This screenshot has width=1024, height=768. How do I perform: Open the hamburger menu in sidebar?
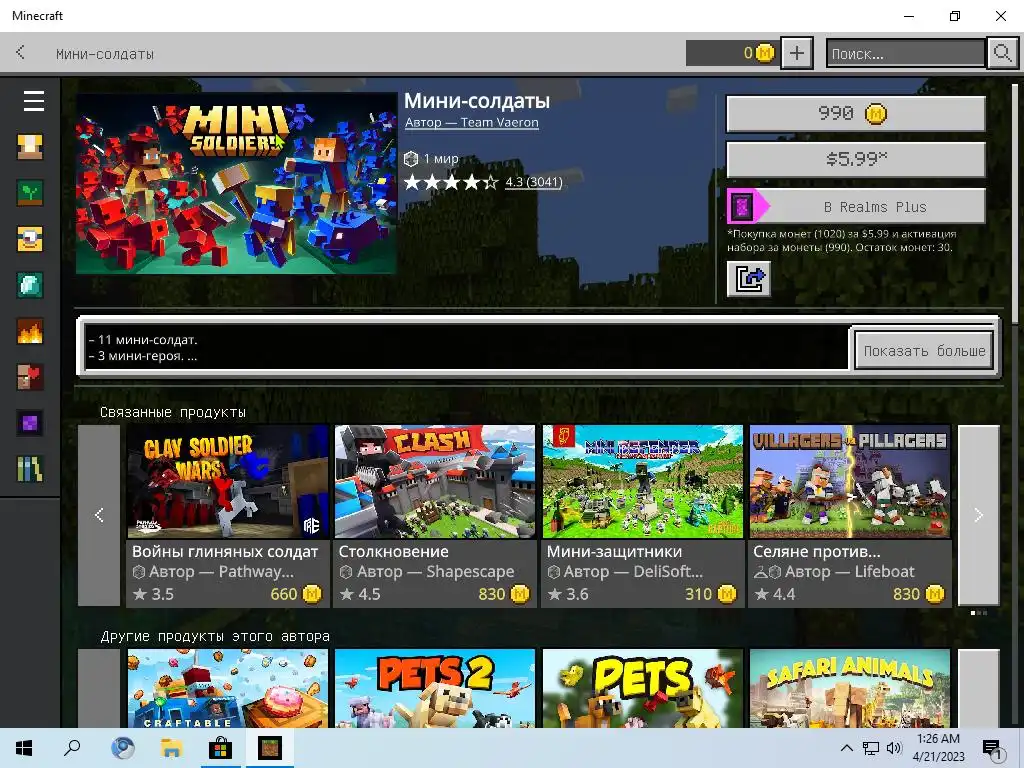tap(33, 101)
